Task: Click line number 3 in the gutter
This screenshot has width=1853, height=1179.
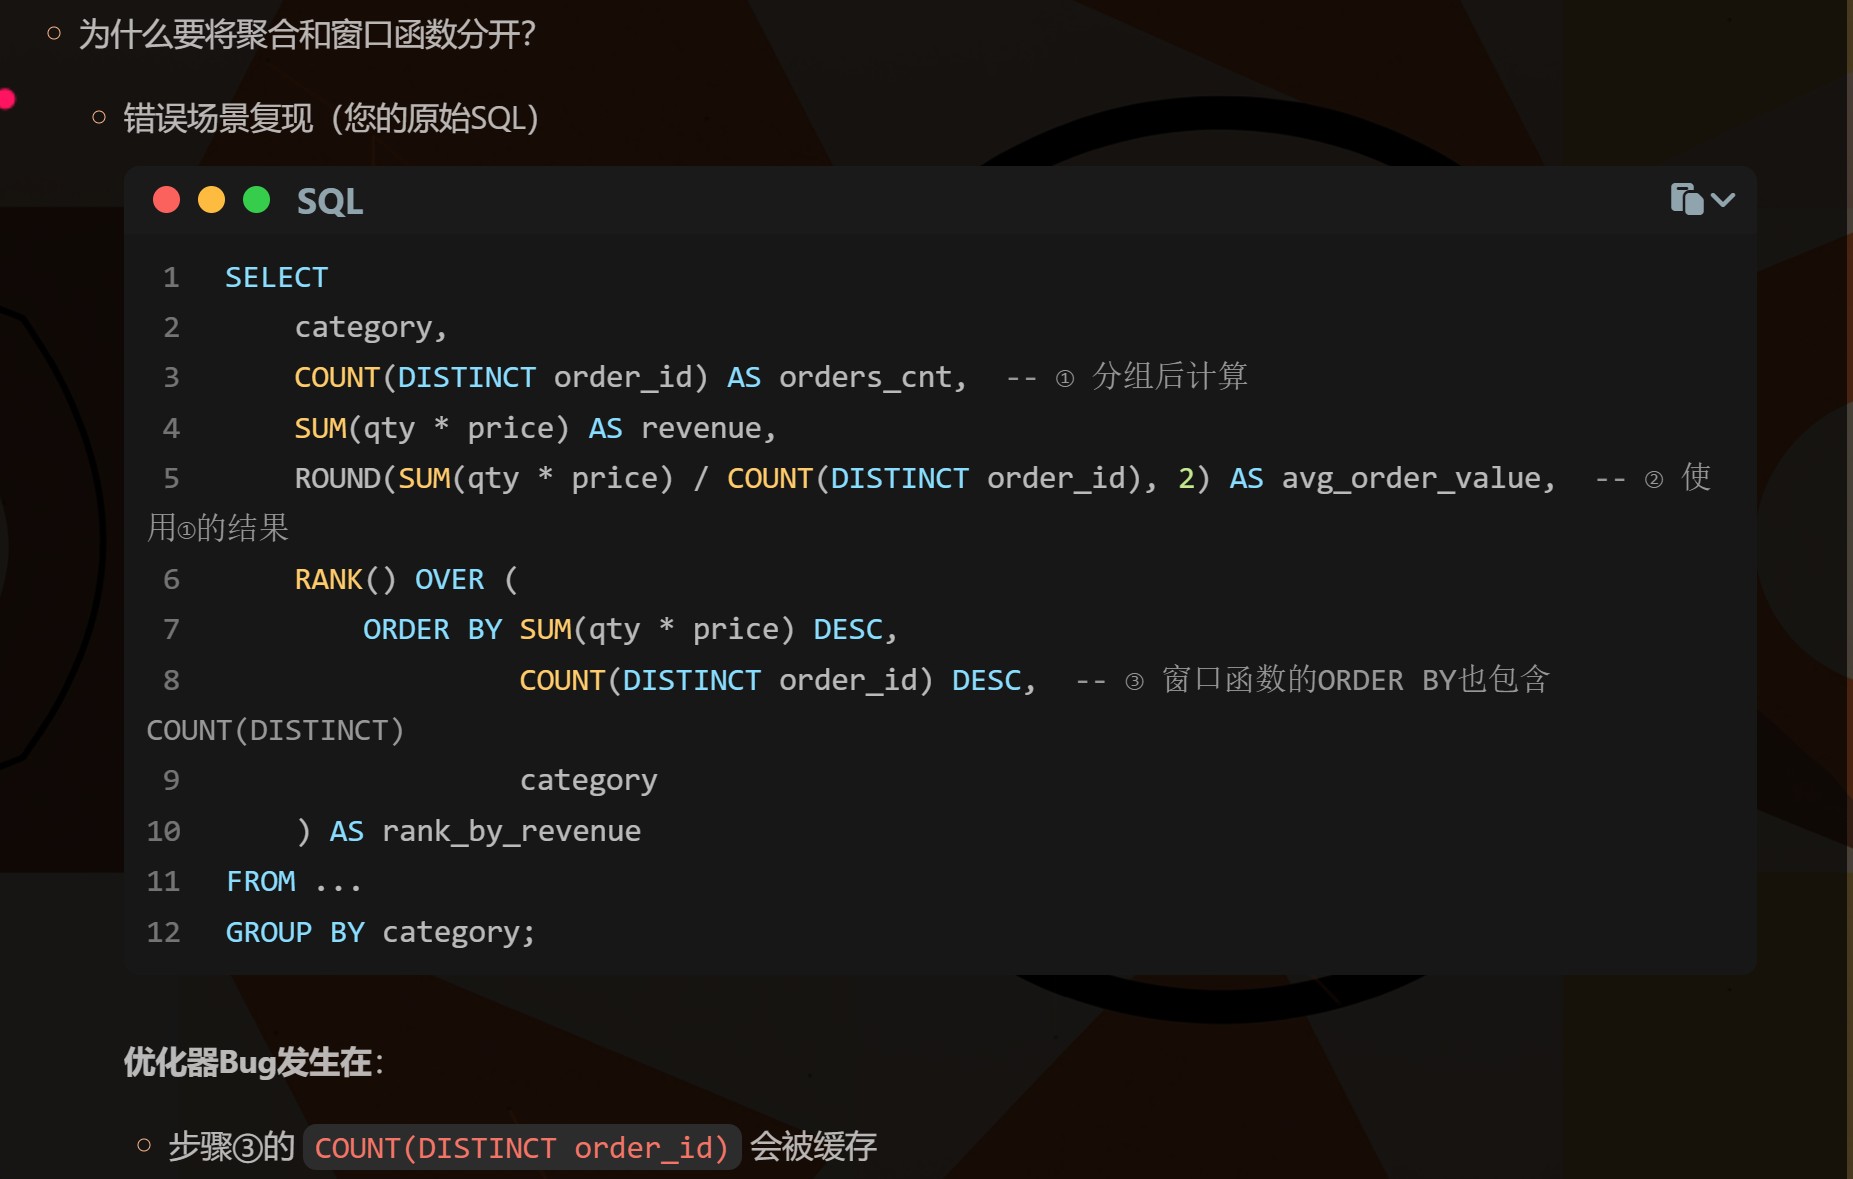Action: click(171, 377)
